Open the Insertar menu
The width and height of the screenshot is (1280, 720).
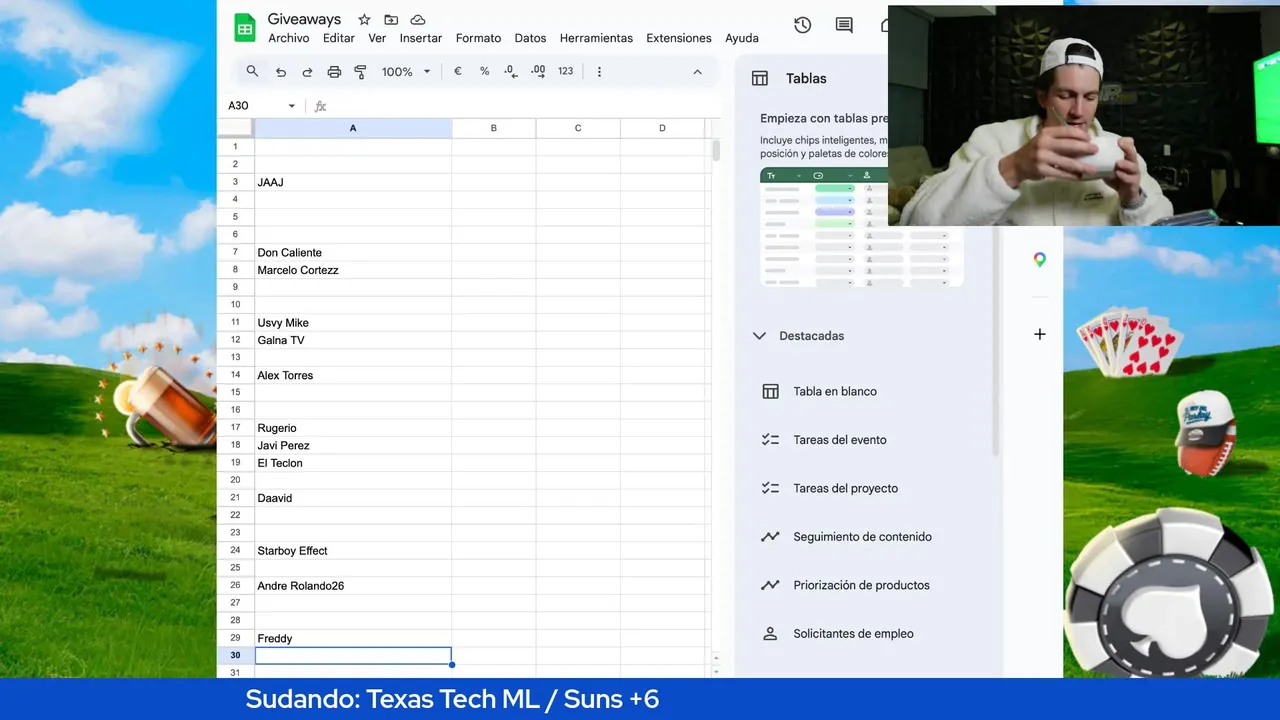[x=421, y=38]
